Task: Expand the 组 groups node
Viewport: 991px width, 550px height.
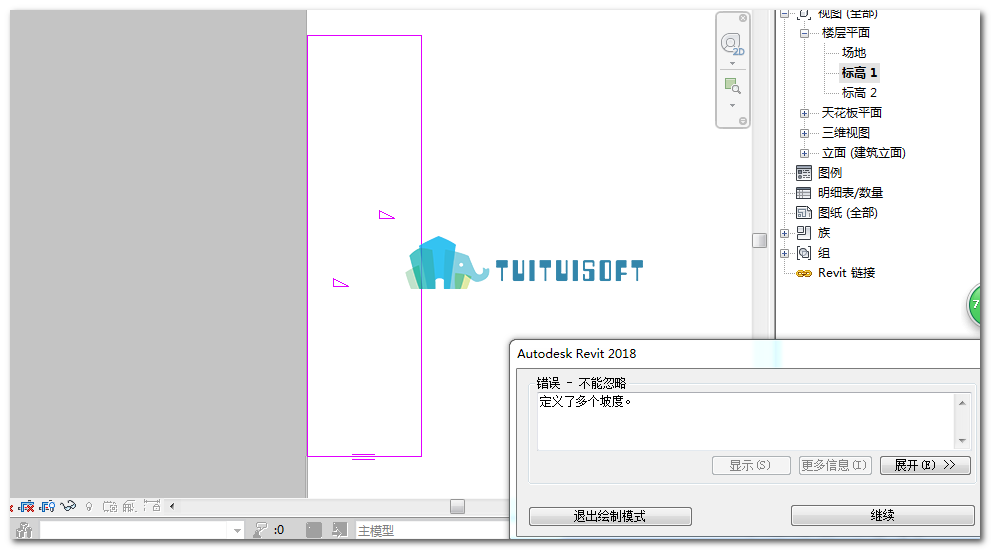Action: click(x=784, y=254)
